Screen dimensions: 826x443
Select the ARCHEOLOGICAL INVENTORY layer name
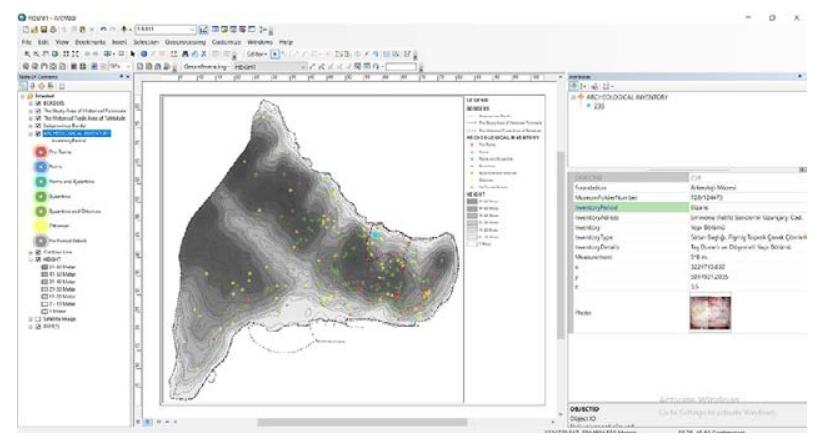pos(76,133)
